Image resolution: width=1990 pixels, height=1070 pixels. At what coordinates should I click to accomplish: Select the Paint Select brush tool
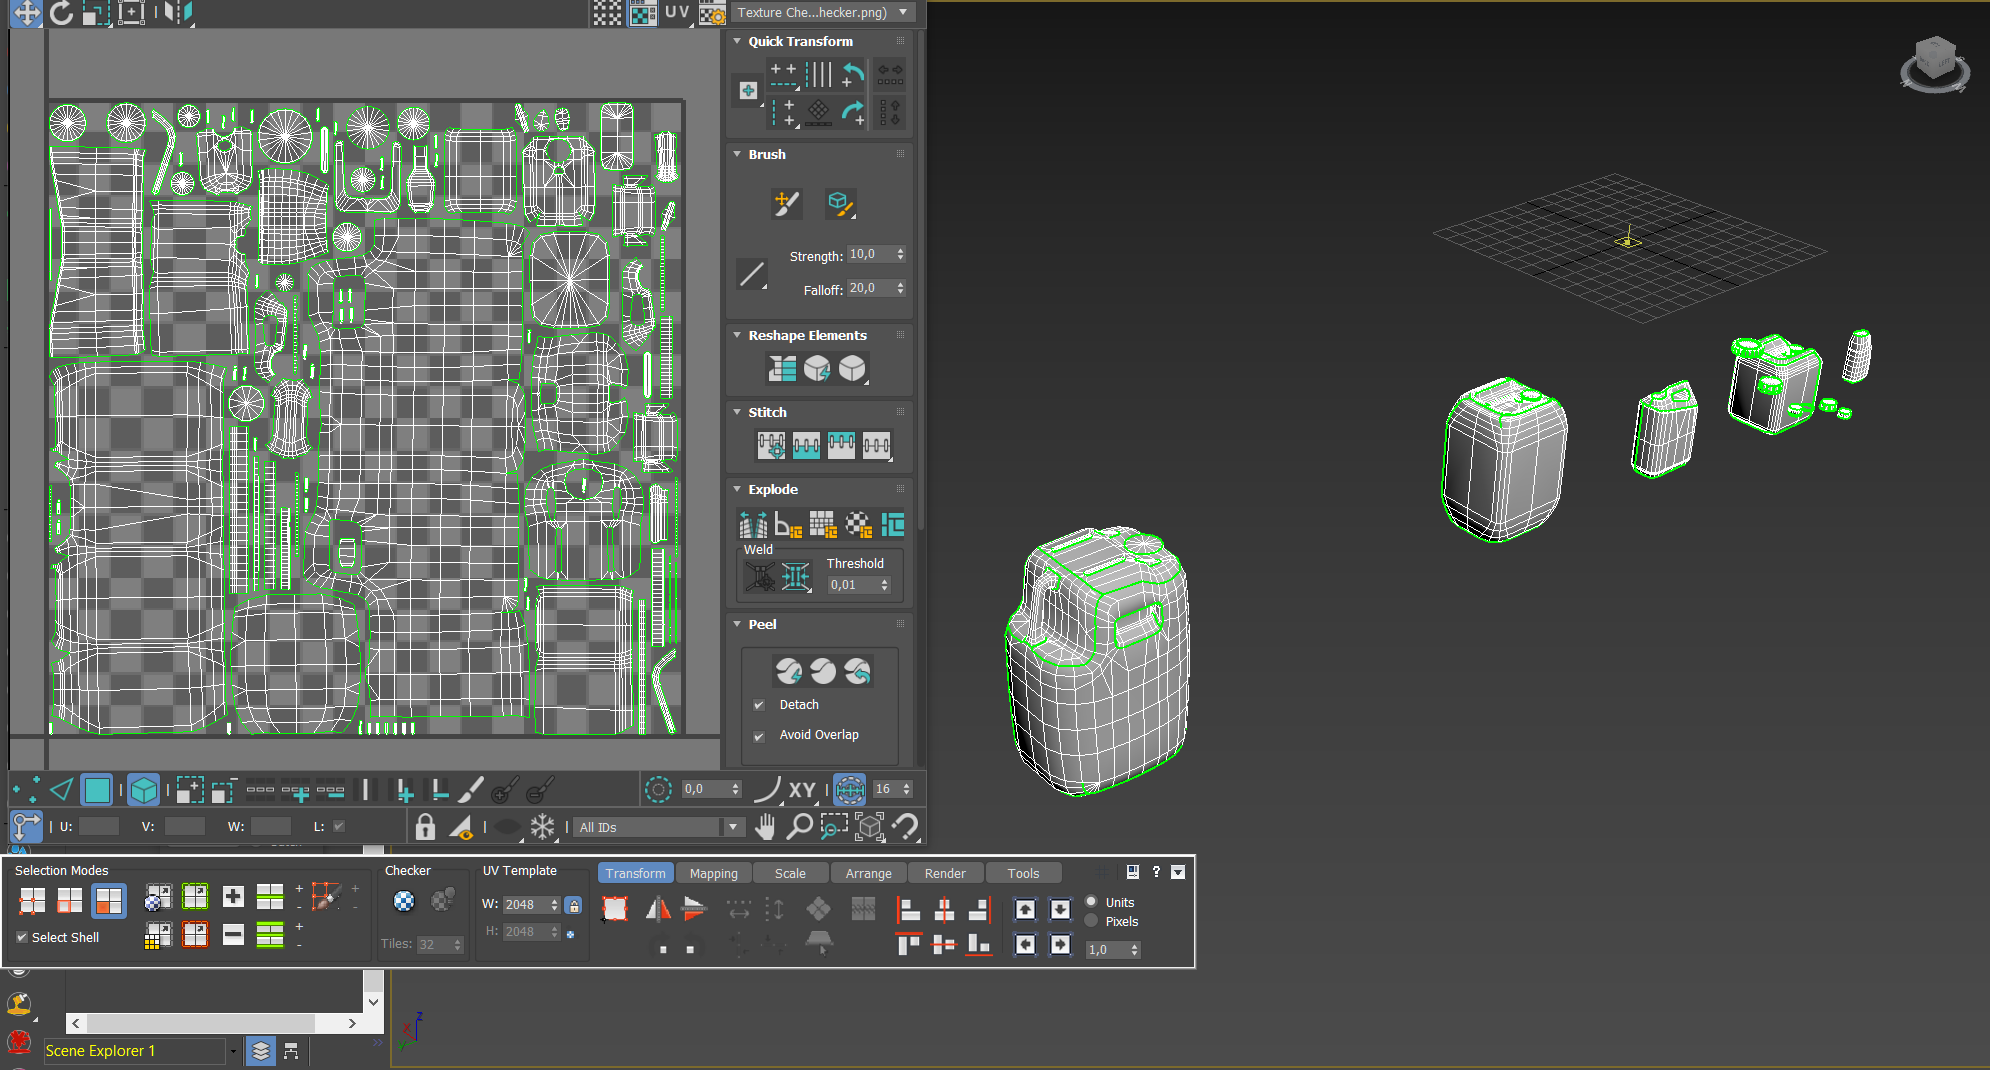471,790
